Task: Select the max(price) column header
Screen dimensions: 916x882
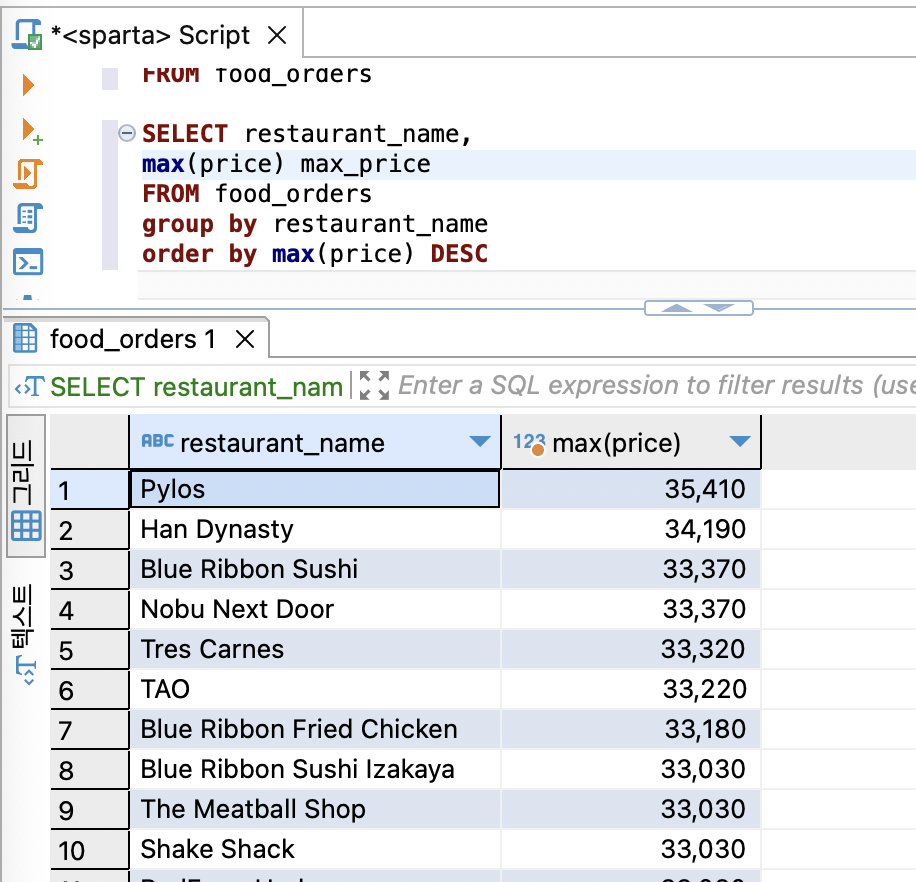Action: [631, 442]
